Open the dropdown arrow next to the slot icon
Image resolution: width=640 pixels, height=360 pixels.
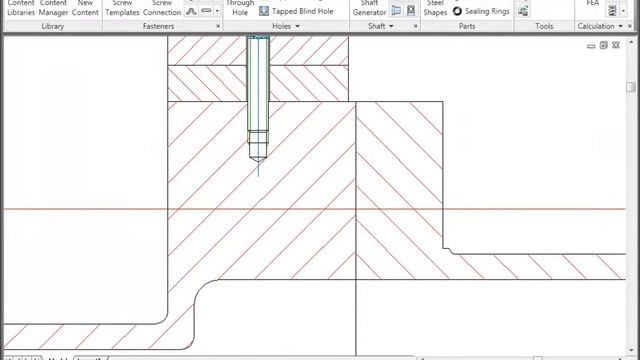217,11
